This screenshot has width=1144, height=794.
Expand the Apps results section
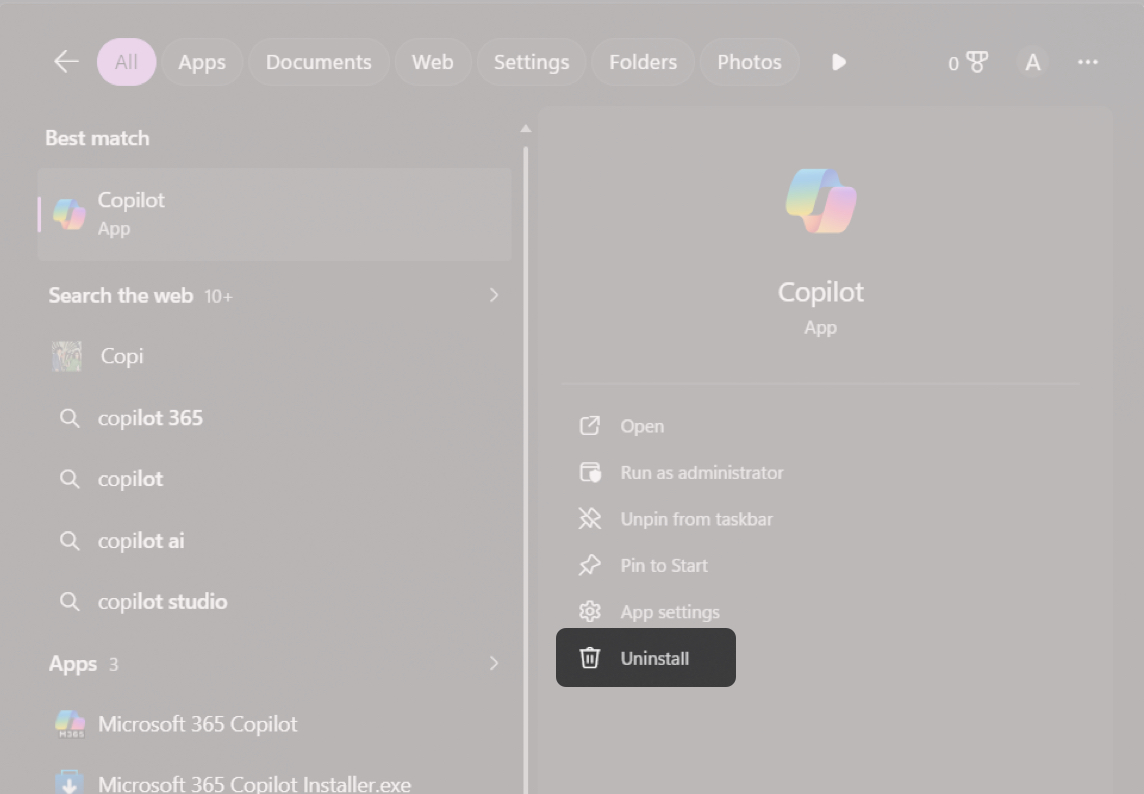coord(493,663)
